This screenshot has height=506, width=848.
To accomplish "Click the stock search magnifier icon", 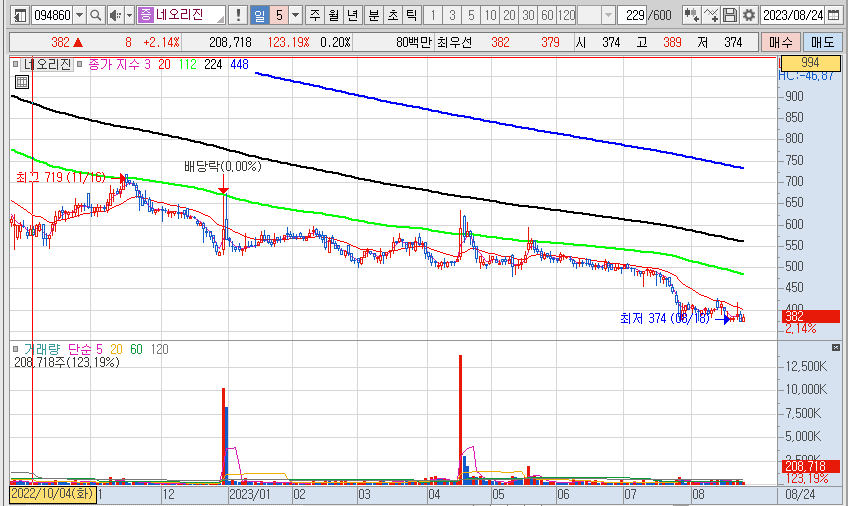I will [96, 15].
